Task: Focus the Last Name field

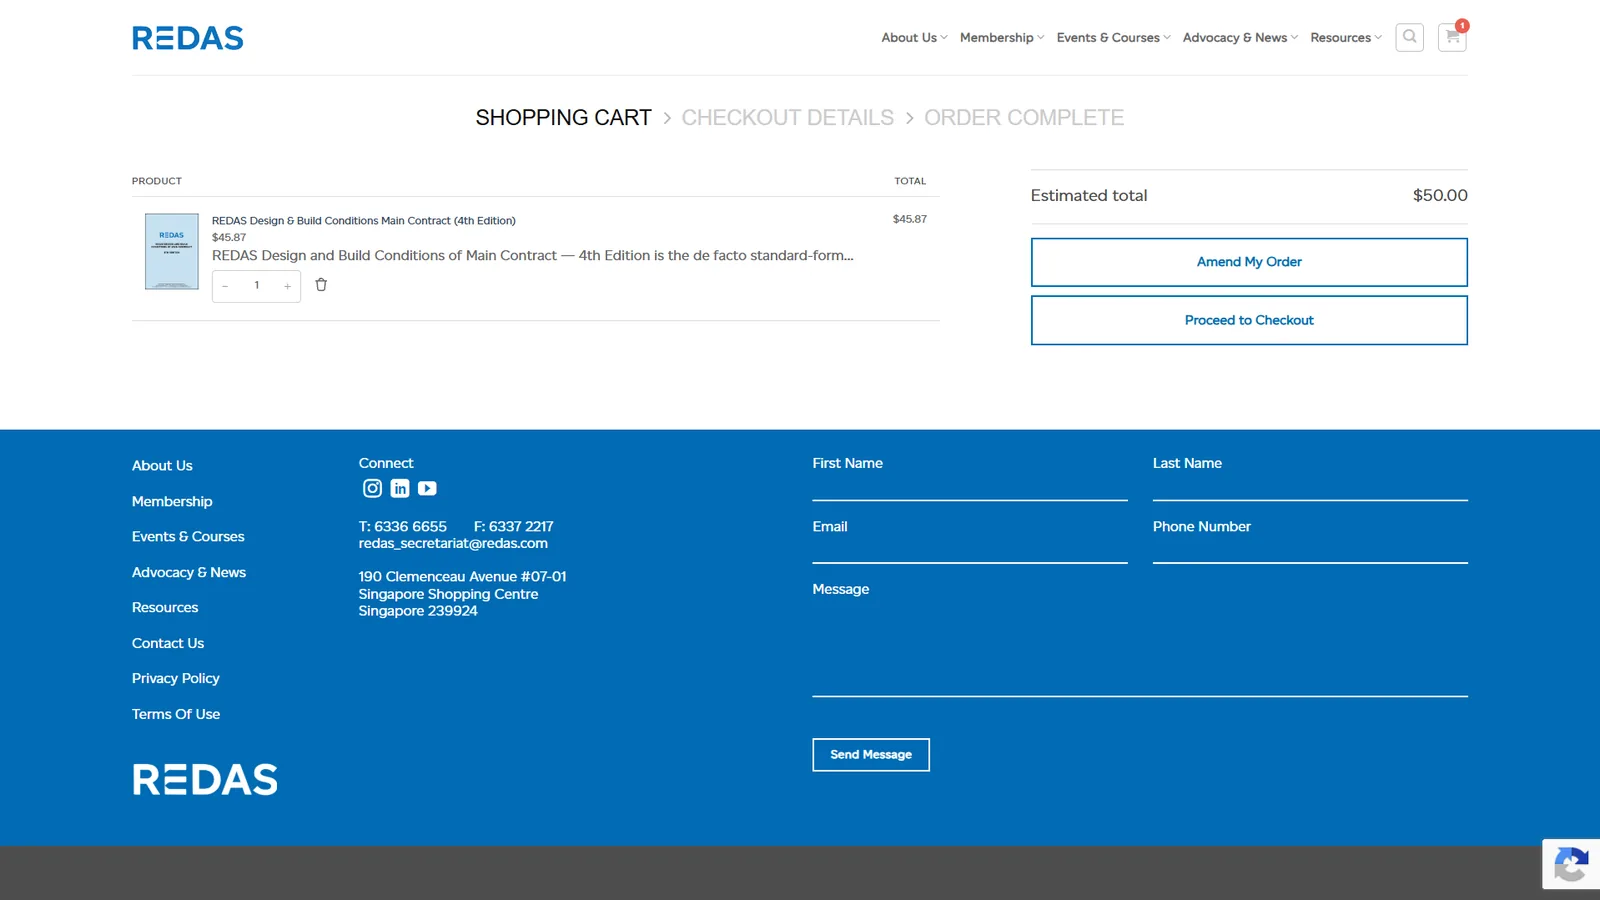Action: (x=1310, y=487)
